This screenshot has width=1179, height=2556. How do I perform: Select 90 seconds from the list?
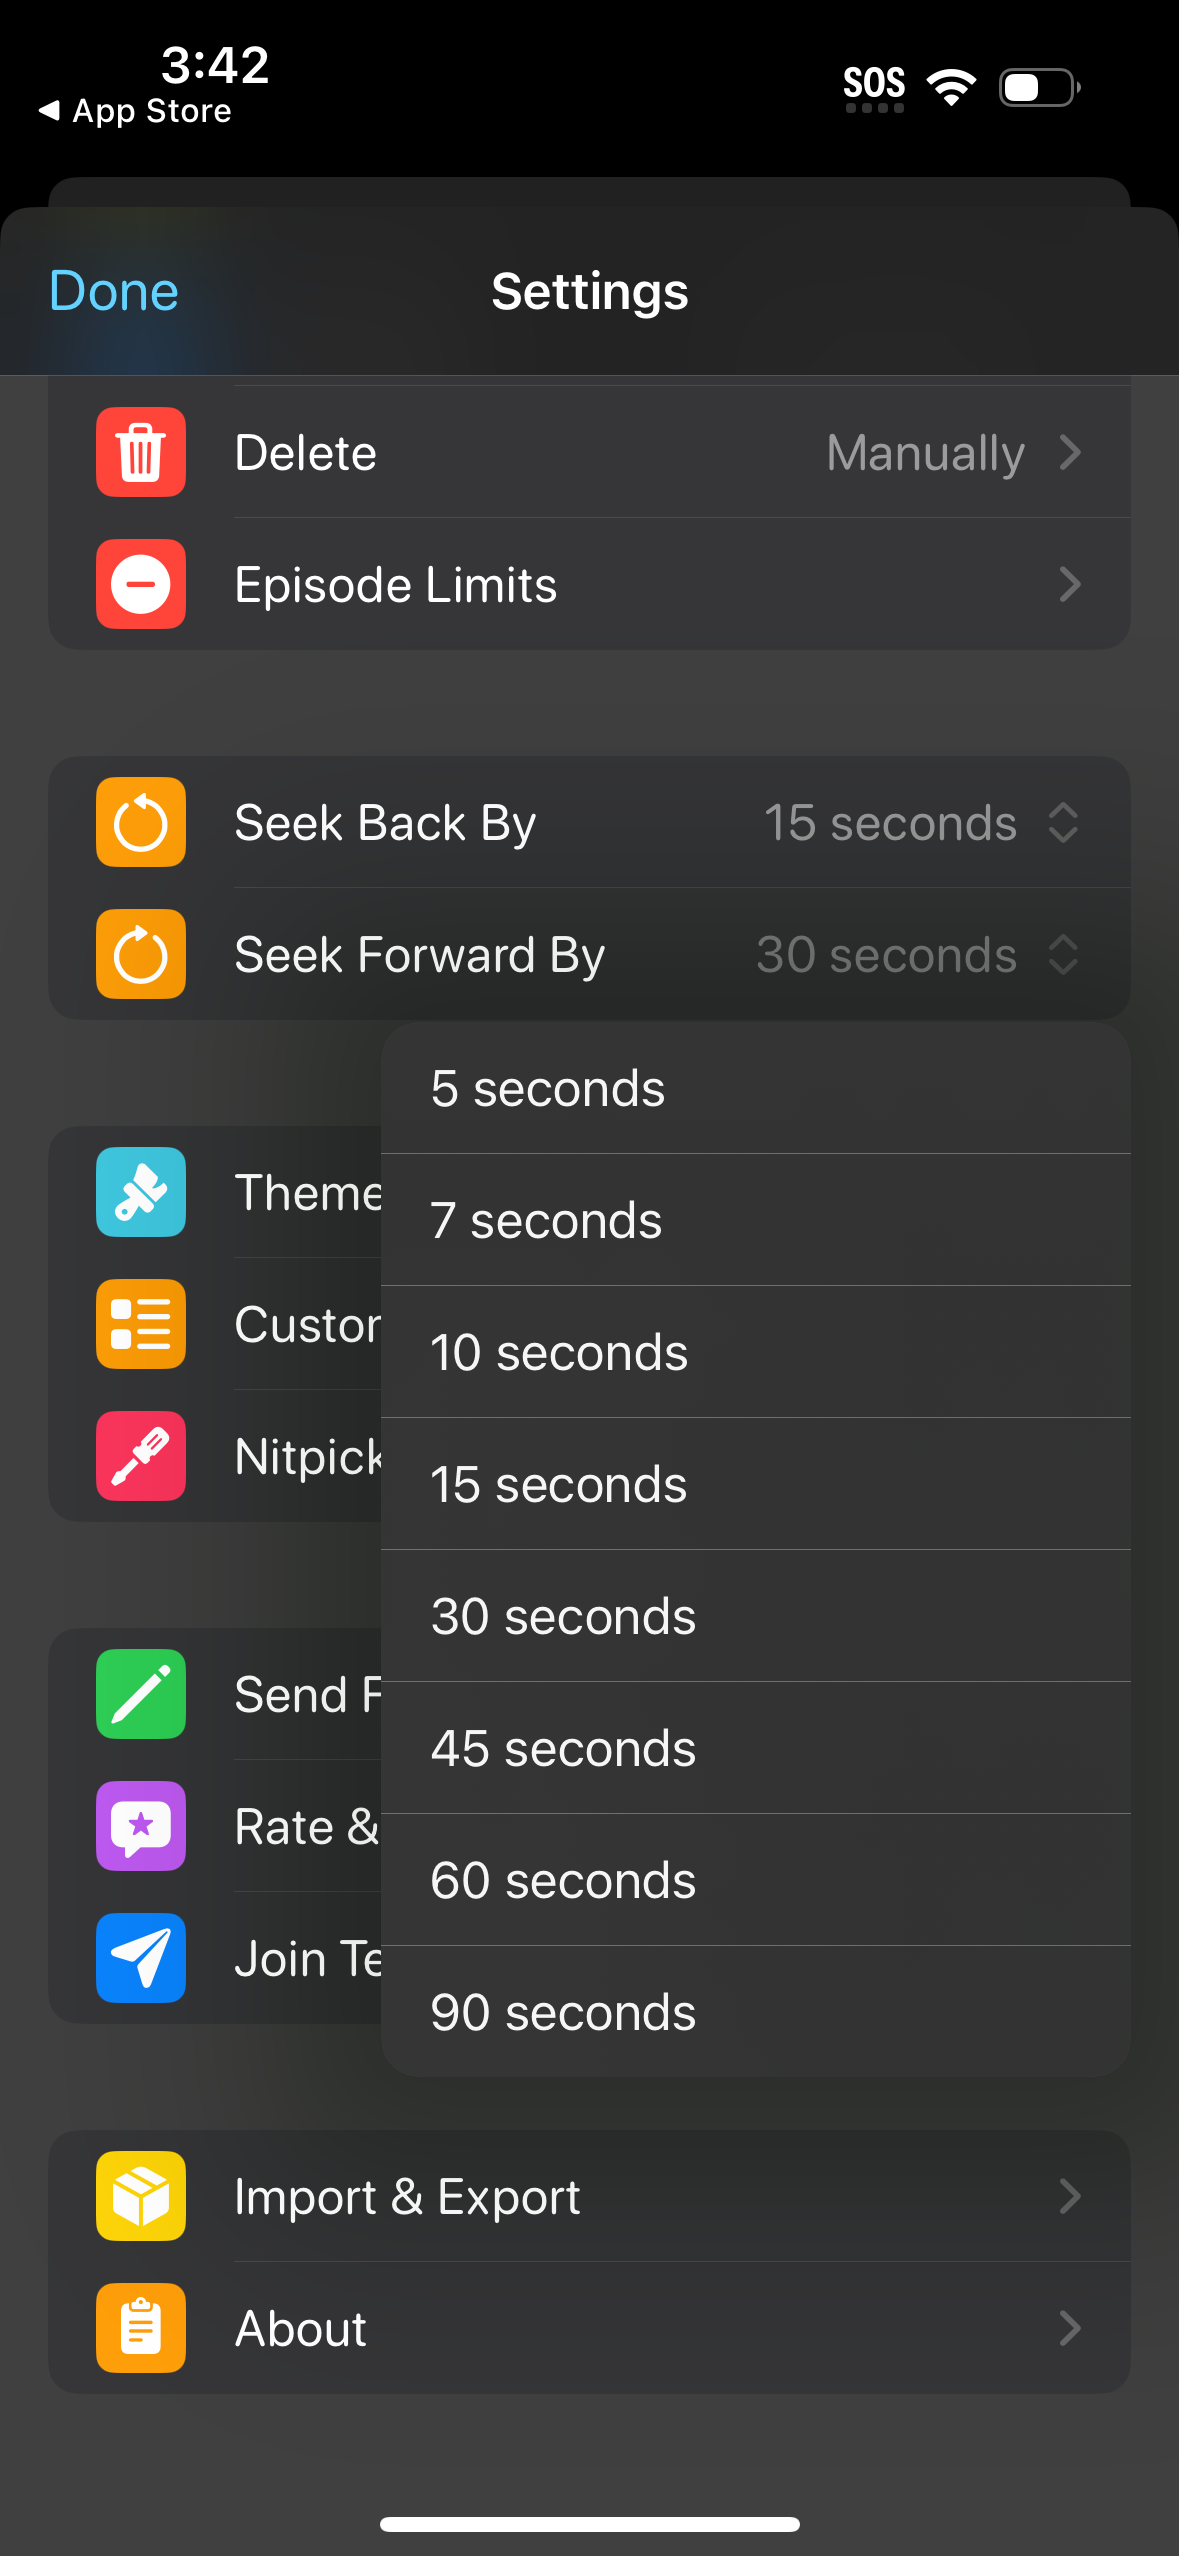click(x=755, y=2012)
